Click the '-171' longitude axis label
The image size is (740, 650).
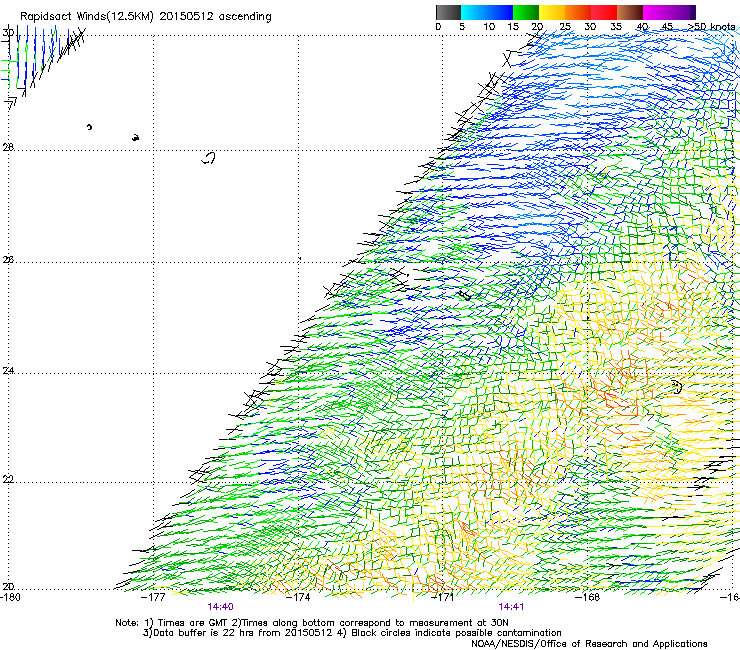[443, 597]
